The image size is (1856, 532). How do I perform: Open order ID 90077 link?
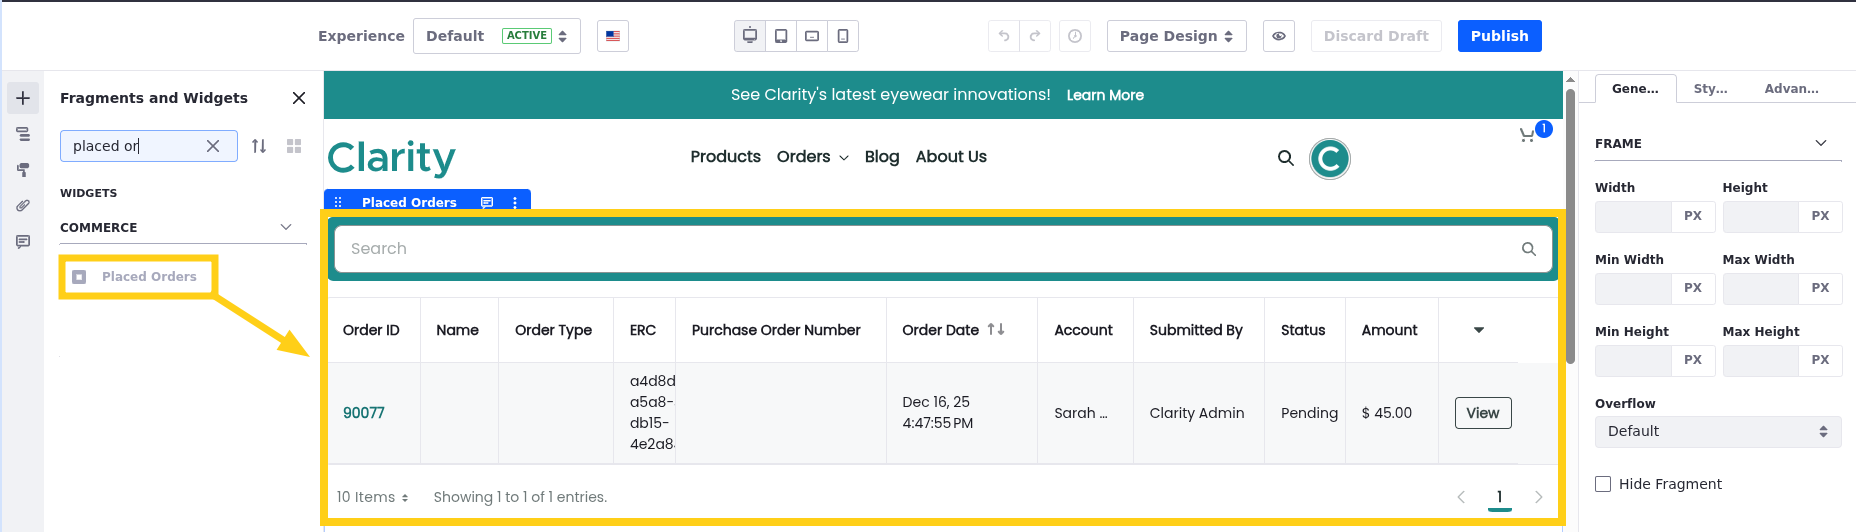click(364, 413)
